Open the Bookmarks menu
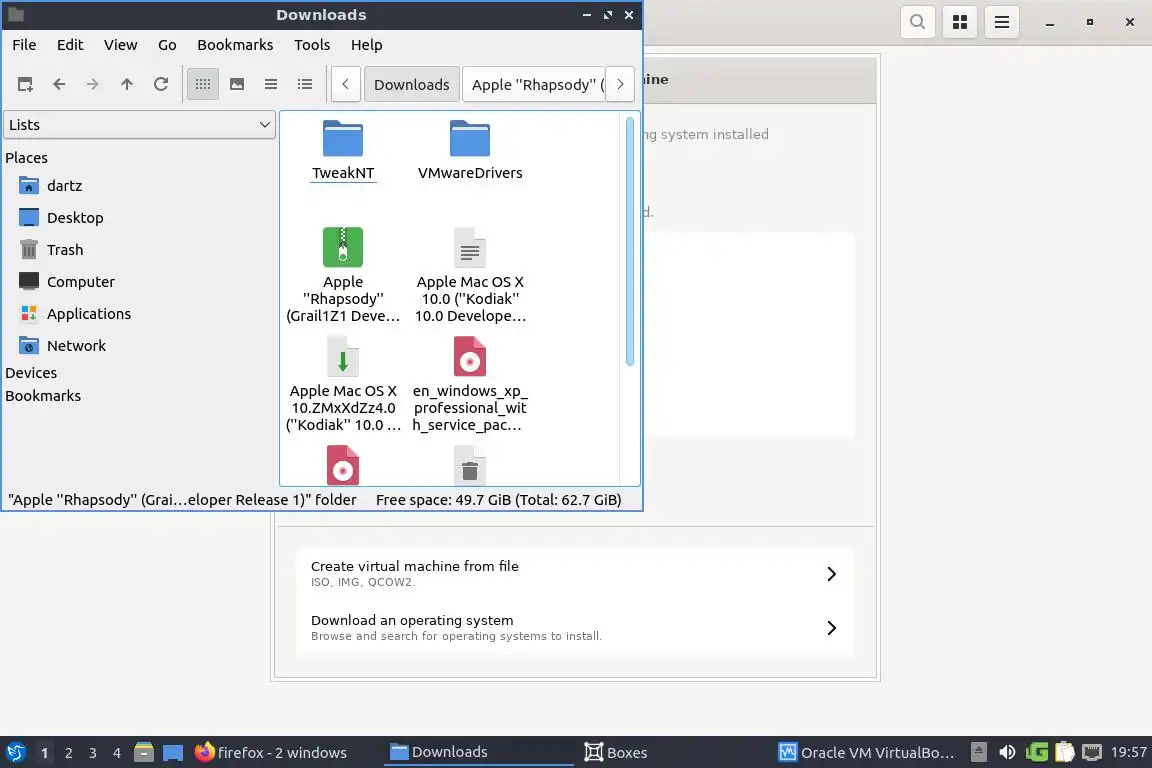The width and height of the screenshot is (1152, 768). (x=235, y=45)
